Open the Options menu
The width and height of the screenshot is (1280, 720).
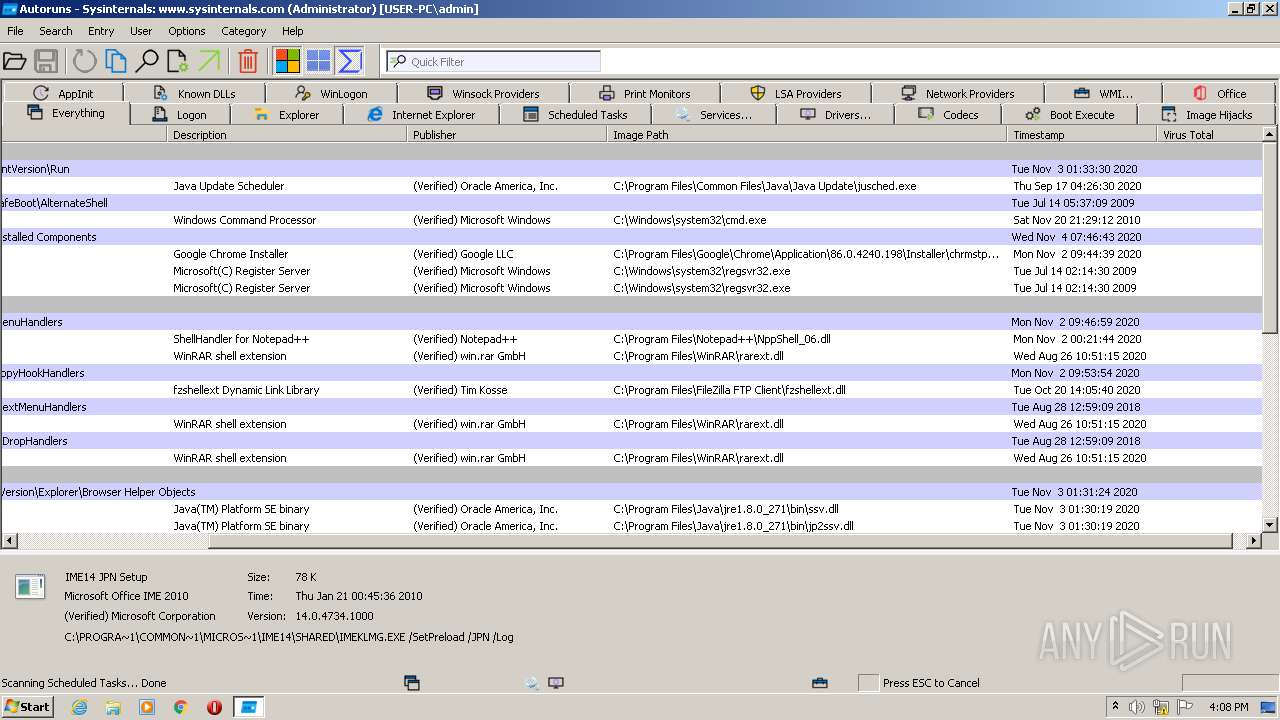click(187, 31)
